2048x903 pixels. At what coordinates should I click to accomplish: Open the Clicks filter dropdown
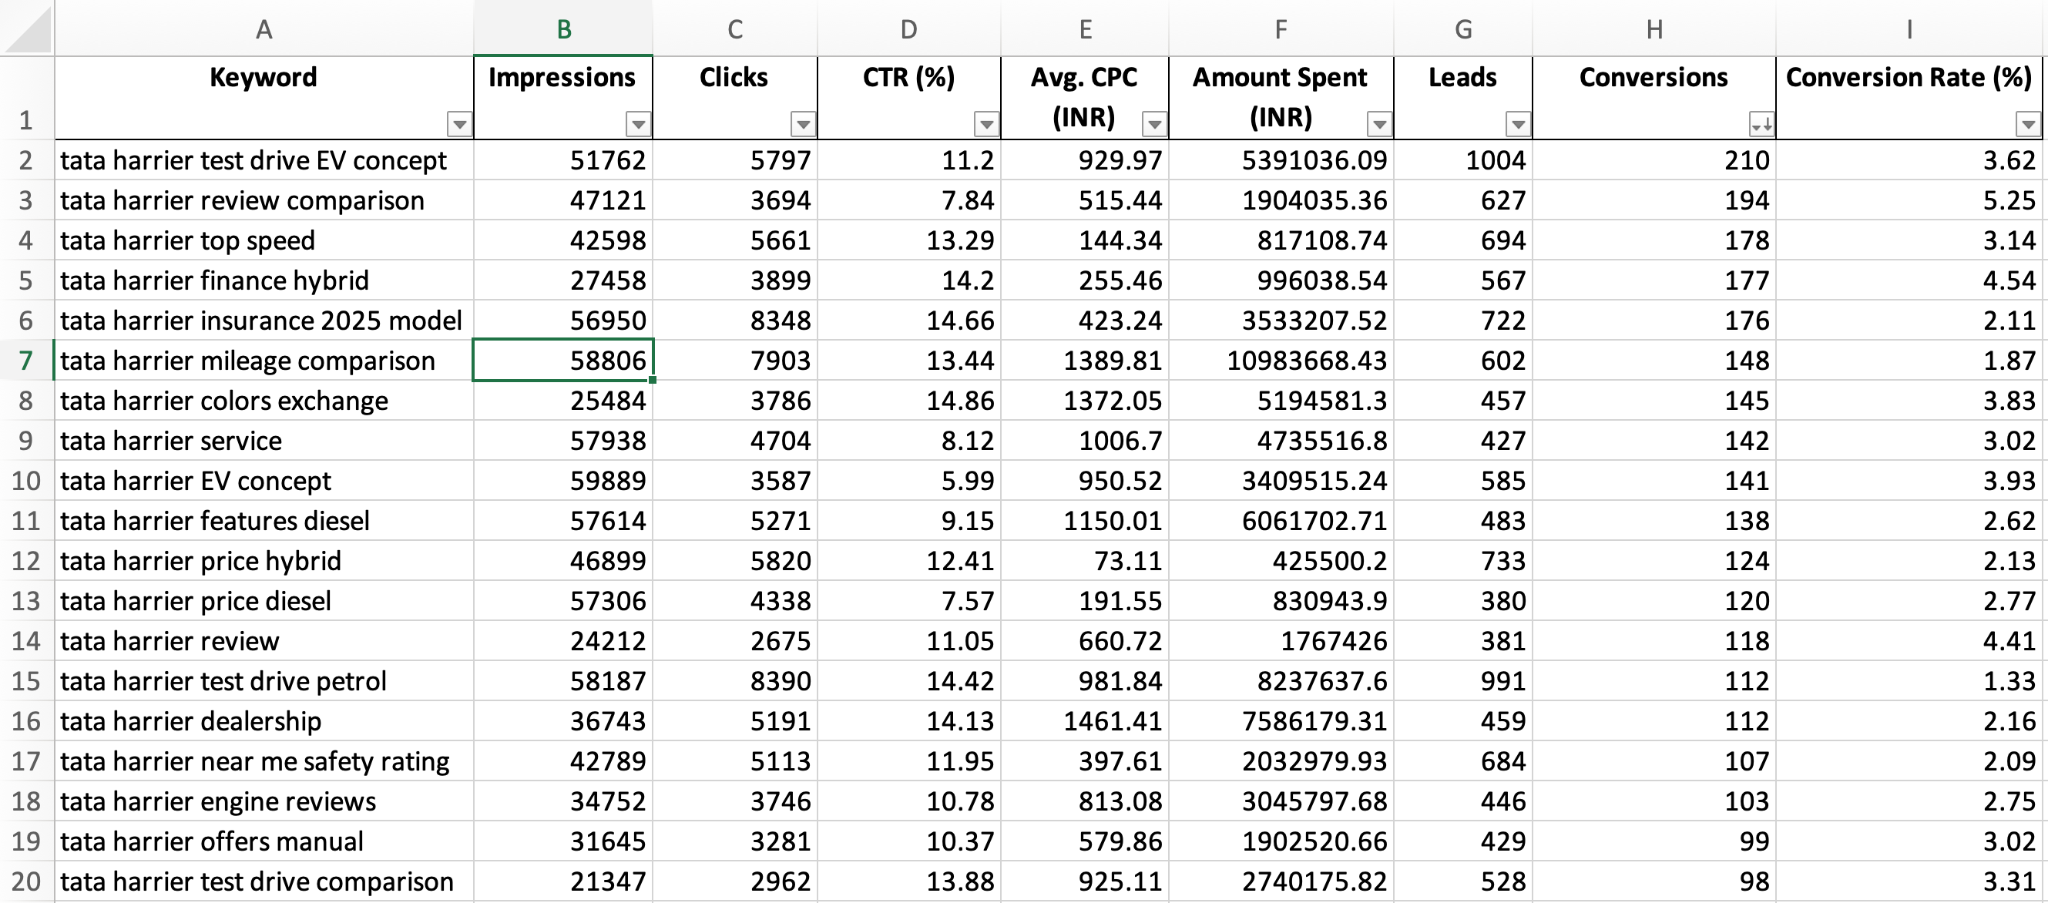pos(803,123)
